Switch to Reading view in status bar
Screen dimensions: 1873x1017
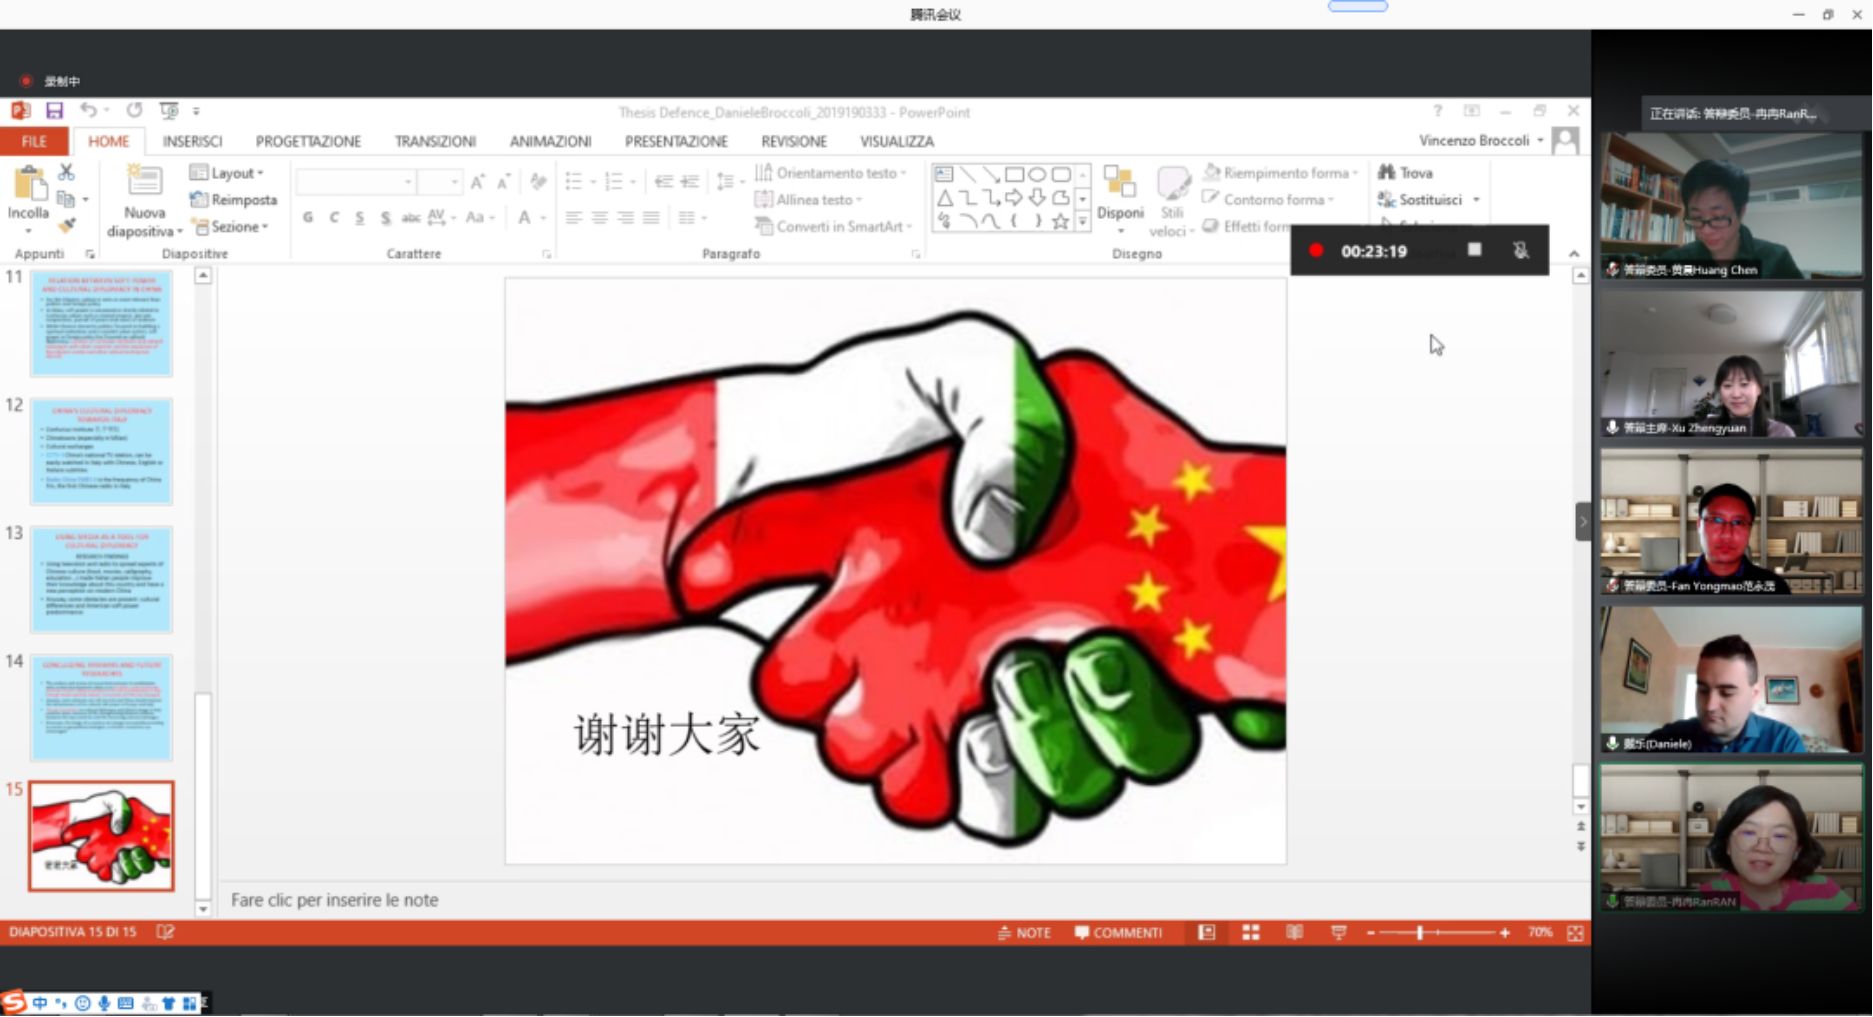[x=1294, y=932]
